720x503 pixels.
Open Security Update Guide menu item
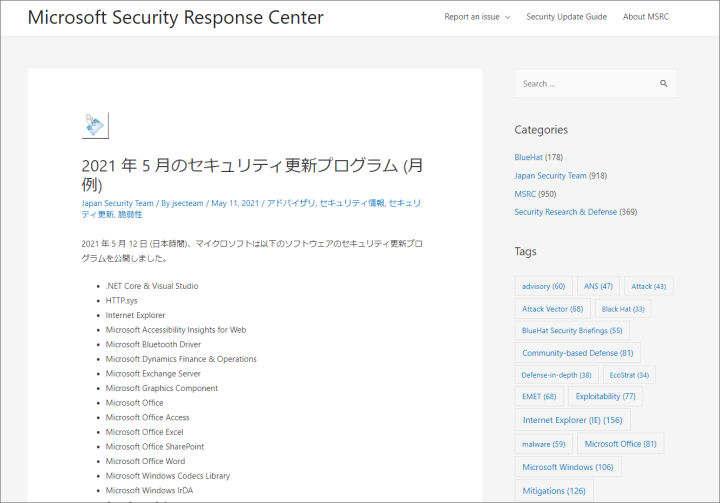click(566, 17)
